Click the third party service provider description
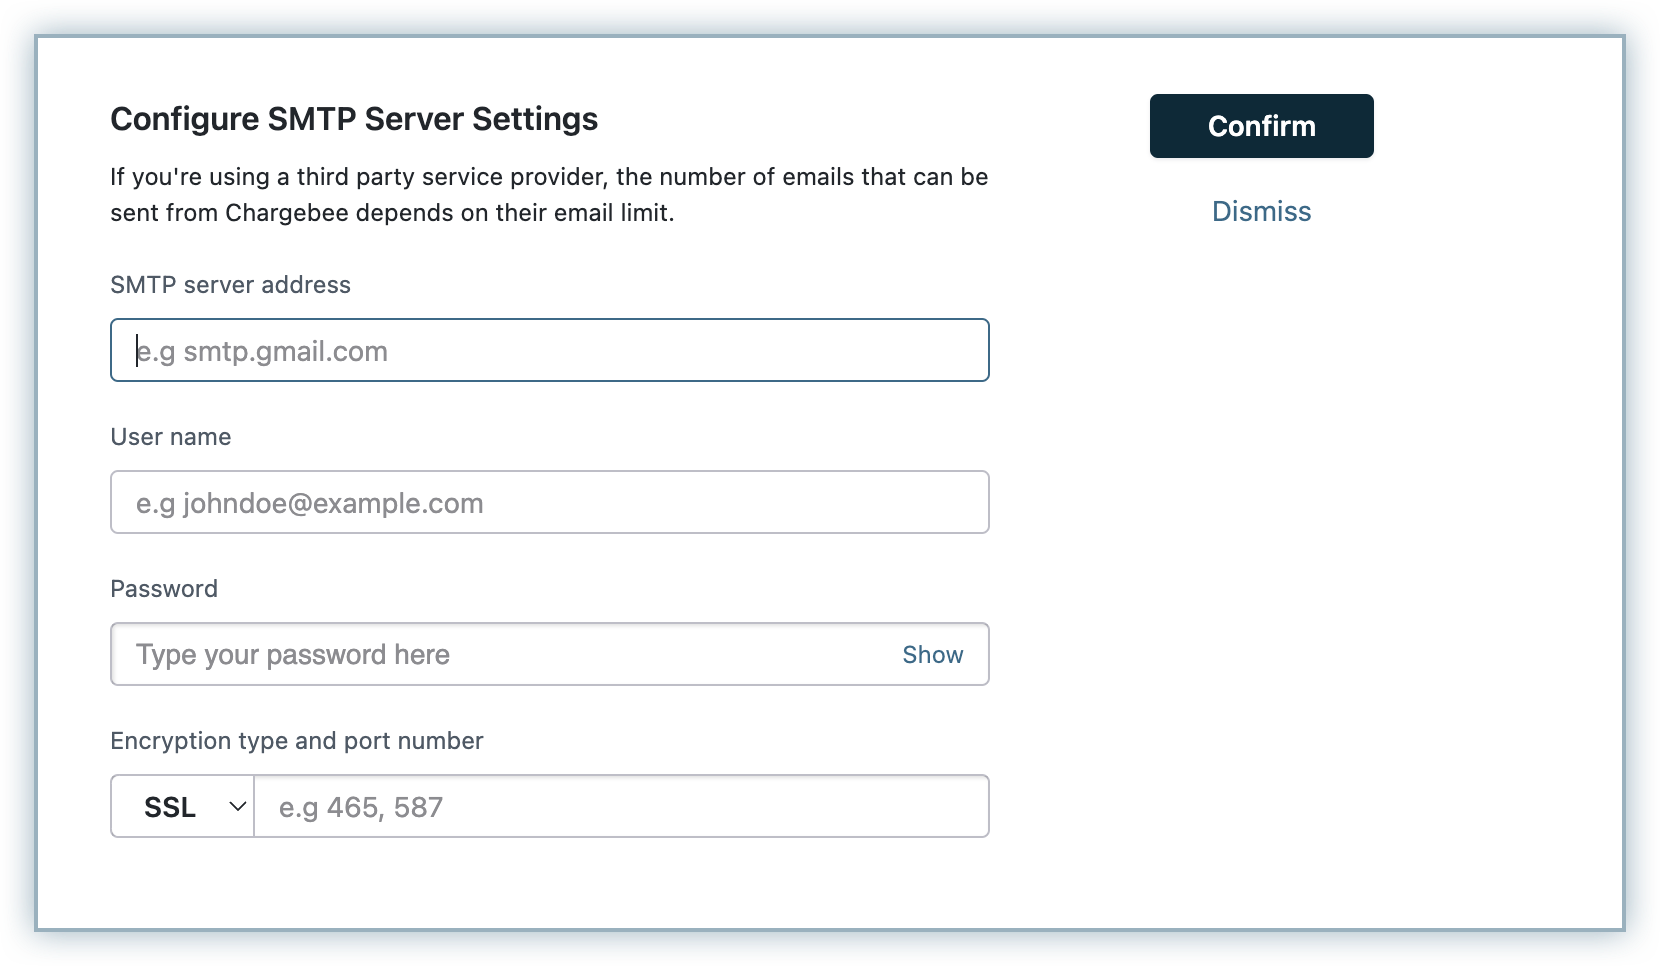The height and width of the screenshot is (966, 1660). [x=549, y=195]
